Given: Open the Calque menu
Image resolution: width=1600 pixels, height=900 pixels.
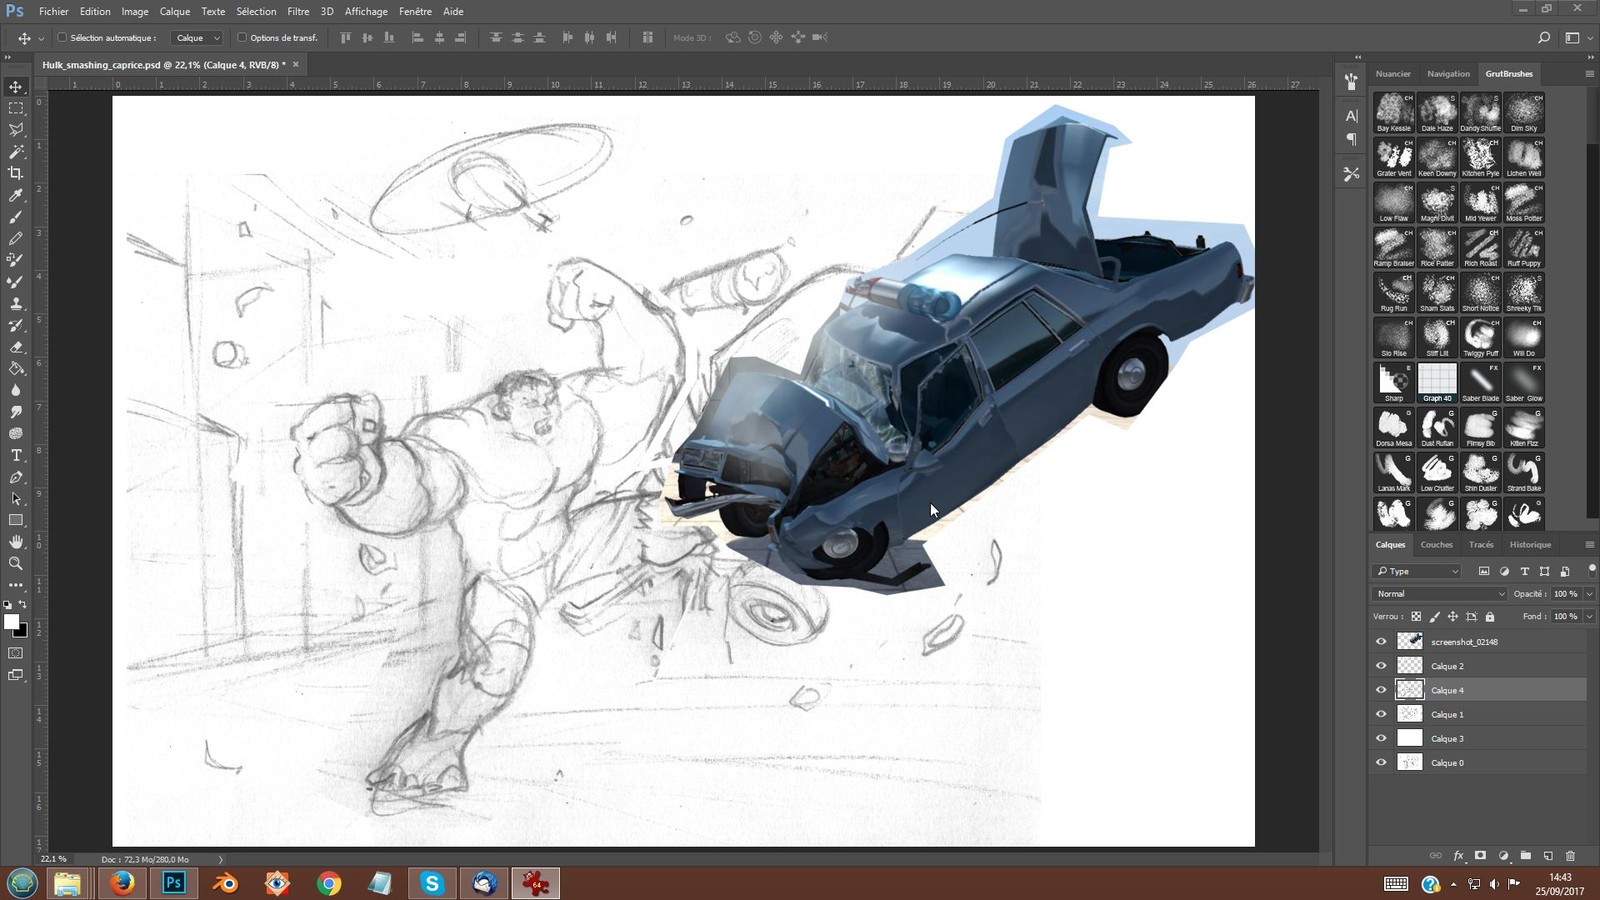Looking at the screenshot, I should [x=175, y=11].
